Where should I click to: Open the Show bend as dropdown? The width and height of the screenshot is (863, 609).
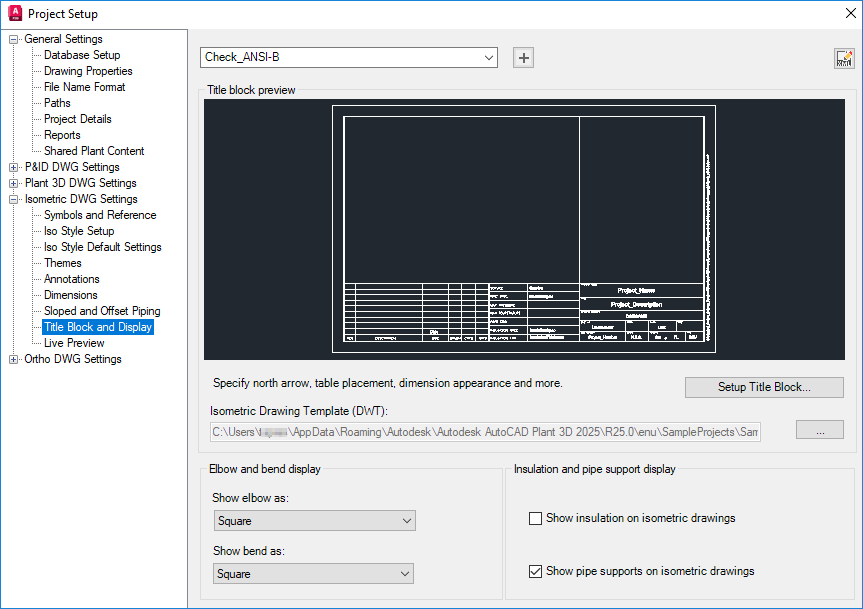point(313,574)
